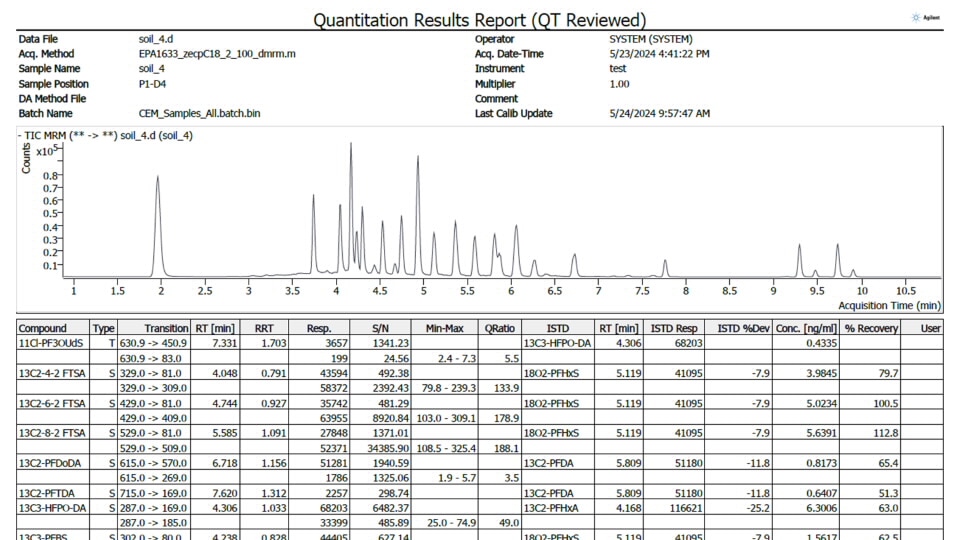Click the Acquisition Time axis label
The width and height of the screenshot is (960, 540).
pos(889,305)
